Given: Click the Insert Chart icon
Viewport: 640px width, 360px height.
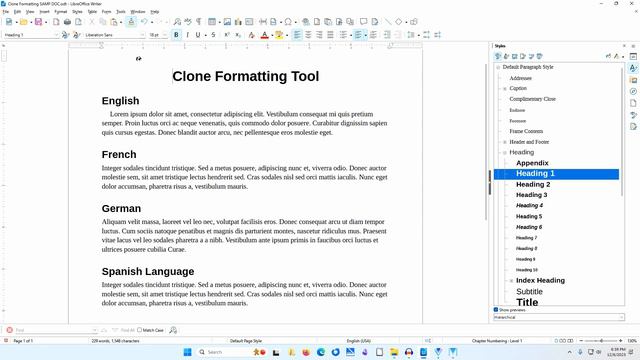Looking at the screenshot, I should (x=238, y=22).
